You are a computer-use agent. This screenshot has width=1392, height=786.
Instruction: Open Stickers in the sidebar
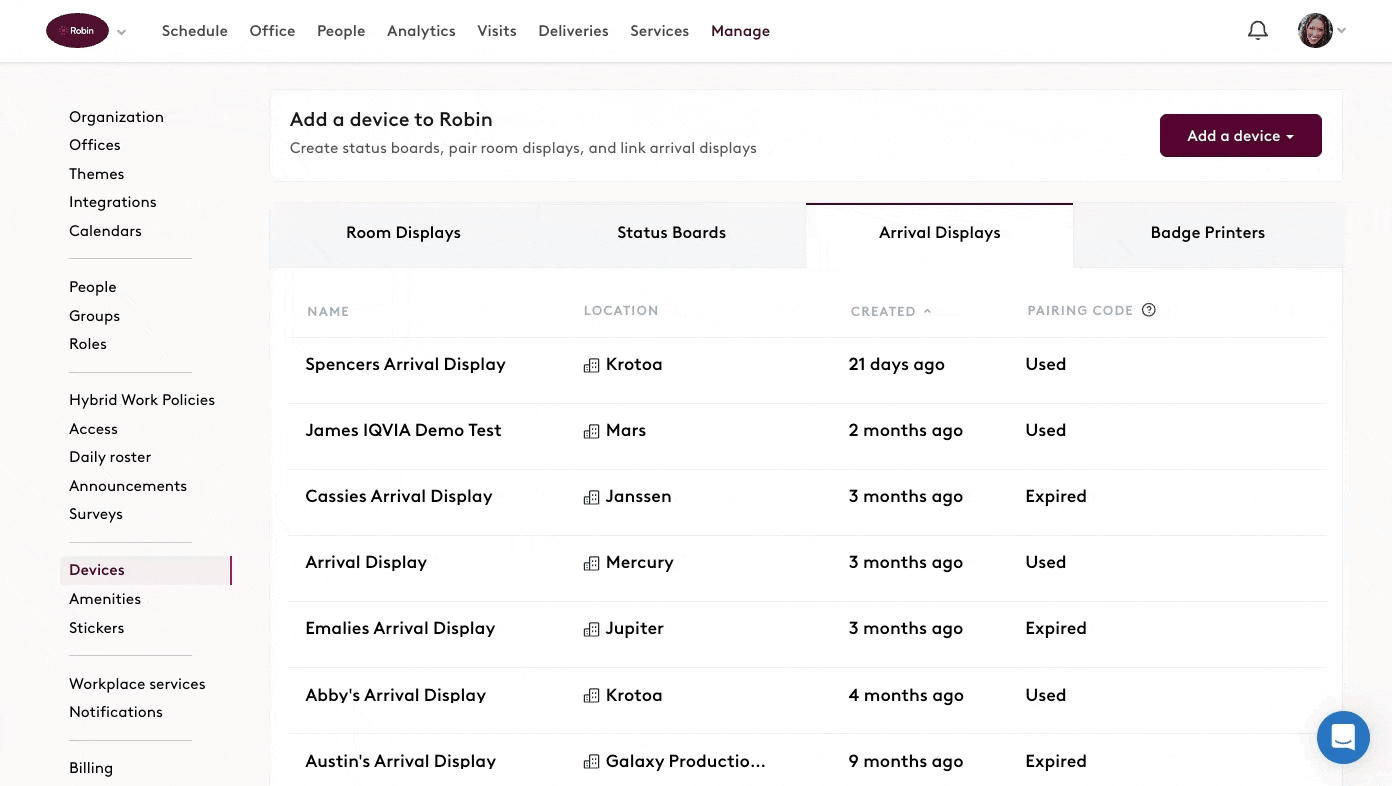point(97,628)
